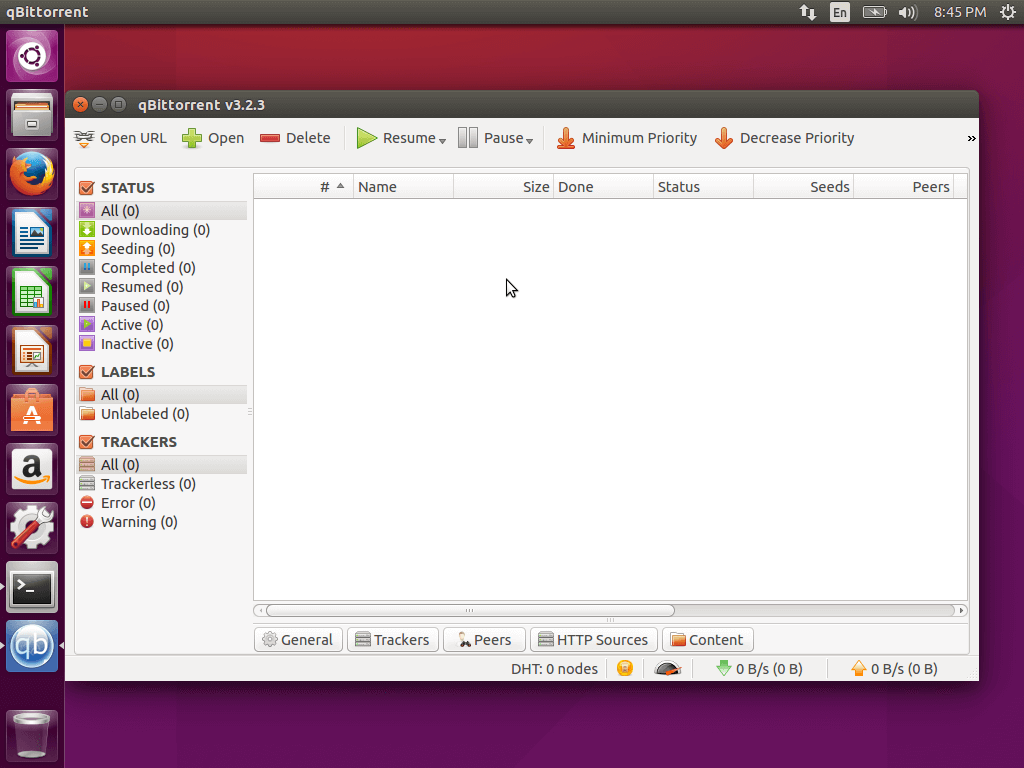This screenshot has width=1024, height=768.
Task: Click the red Delete toolbar icon
Action: click(270, 138)
